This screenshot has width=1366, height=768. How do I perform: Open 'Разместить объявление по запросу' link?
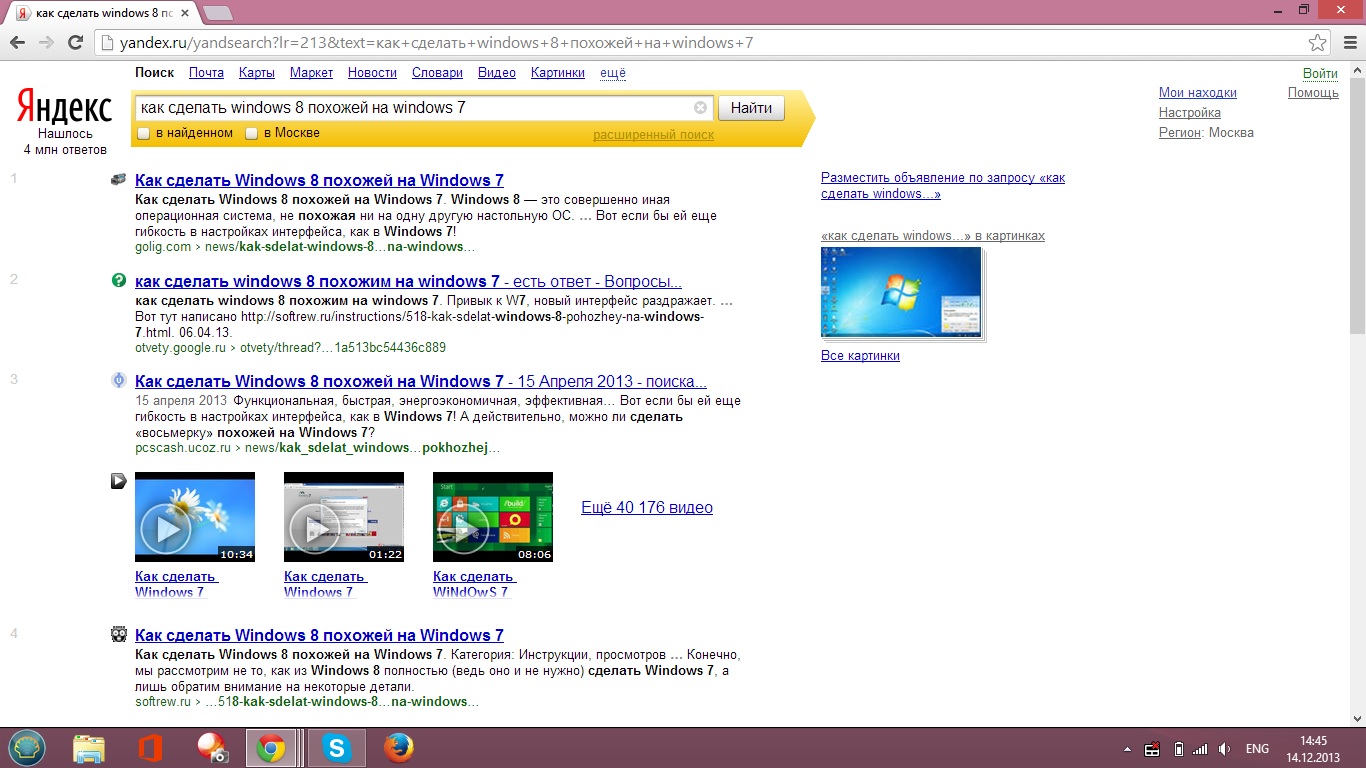tap(943, 186)
